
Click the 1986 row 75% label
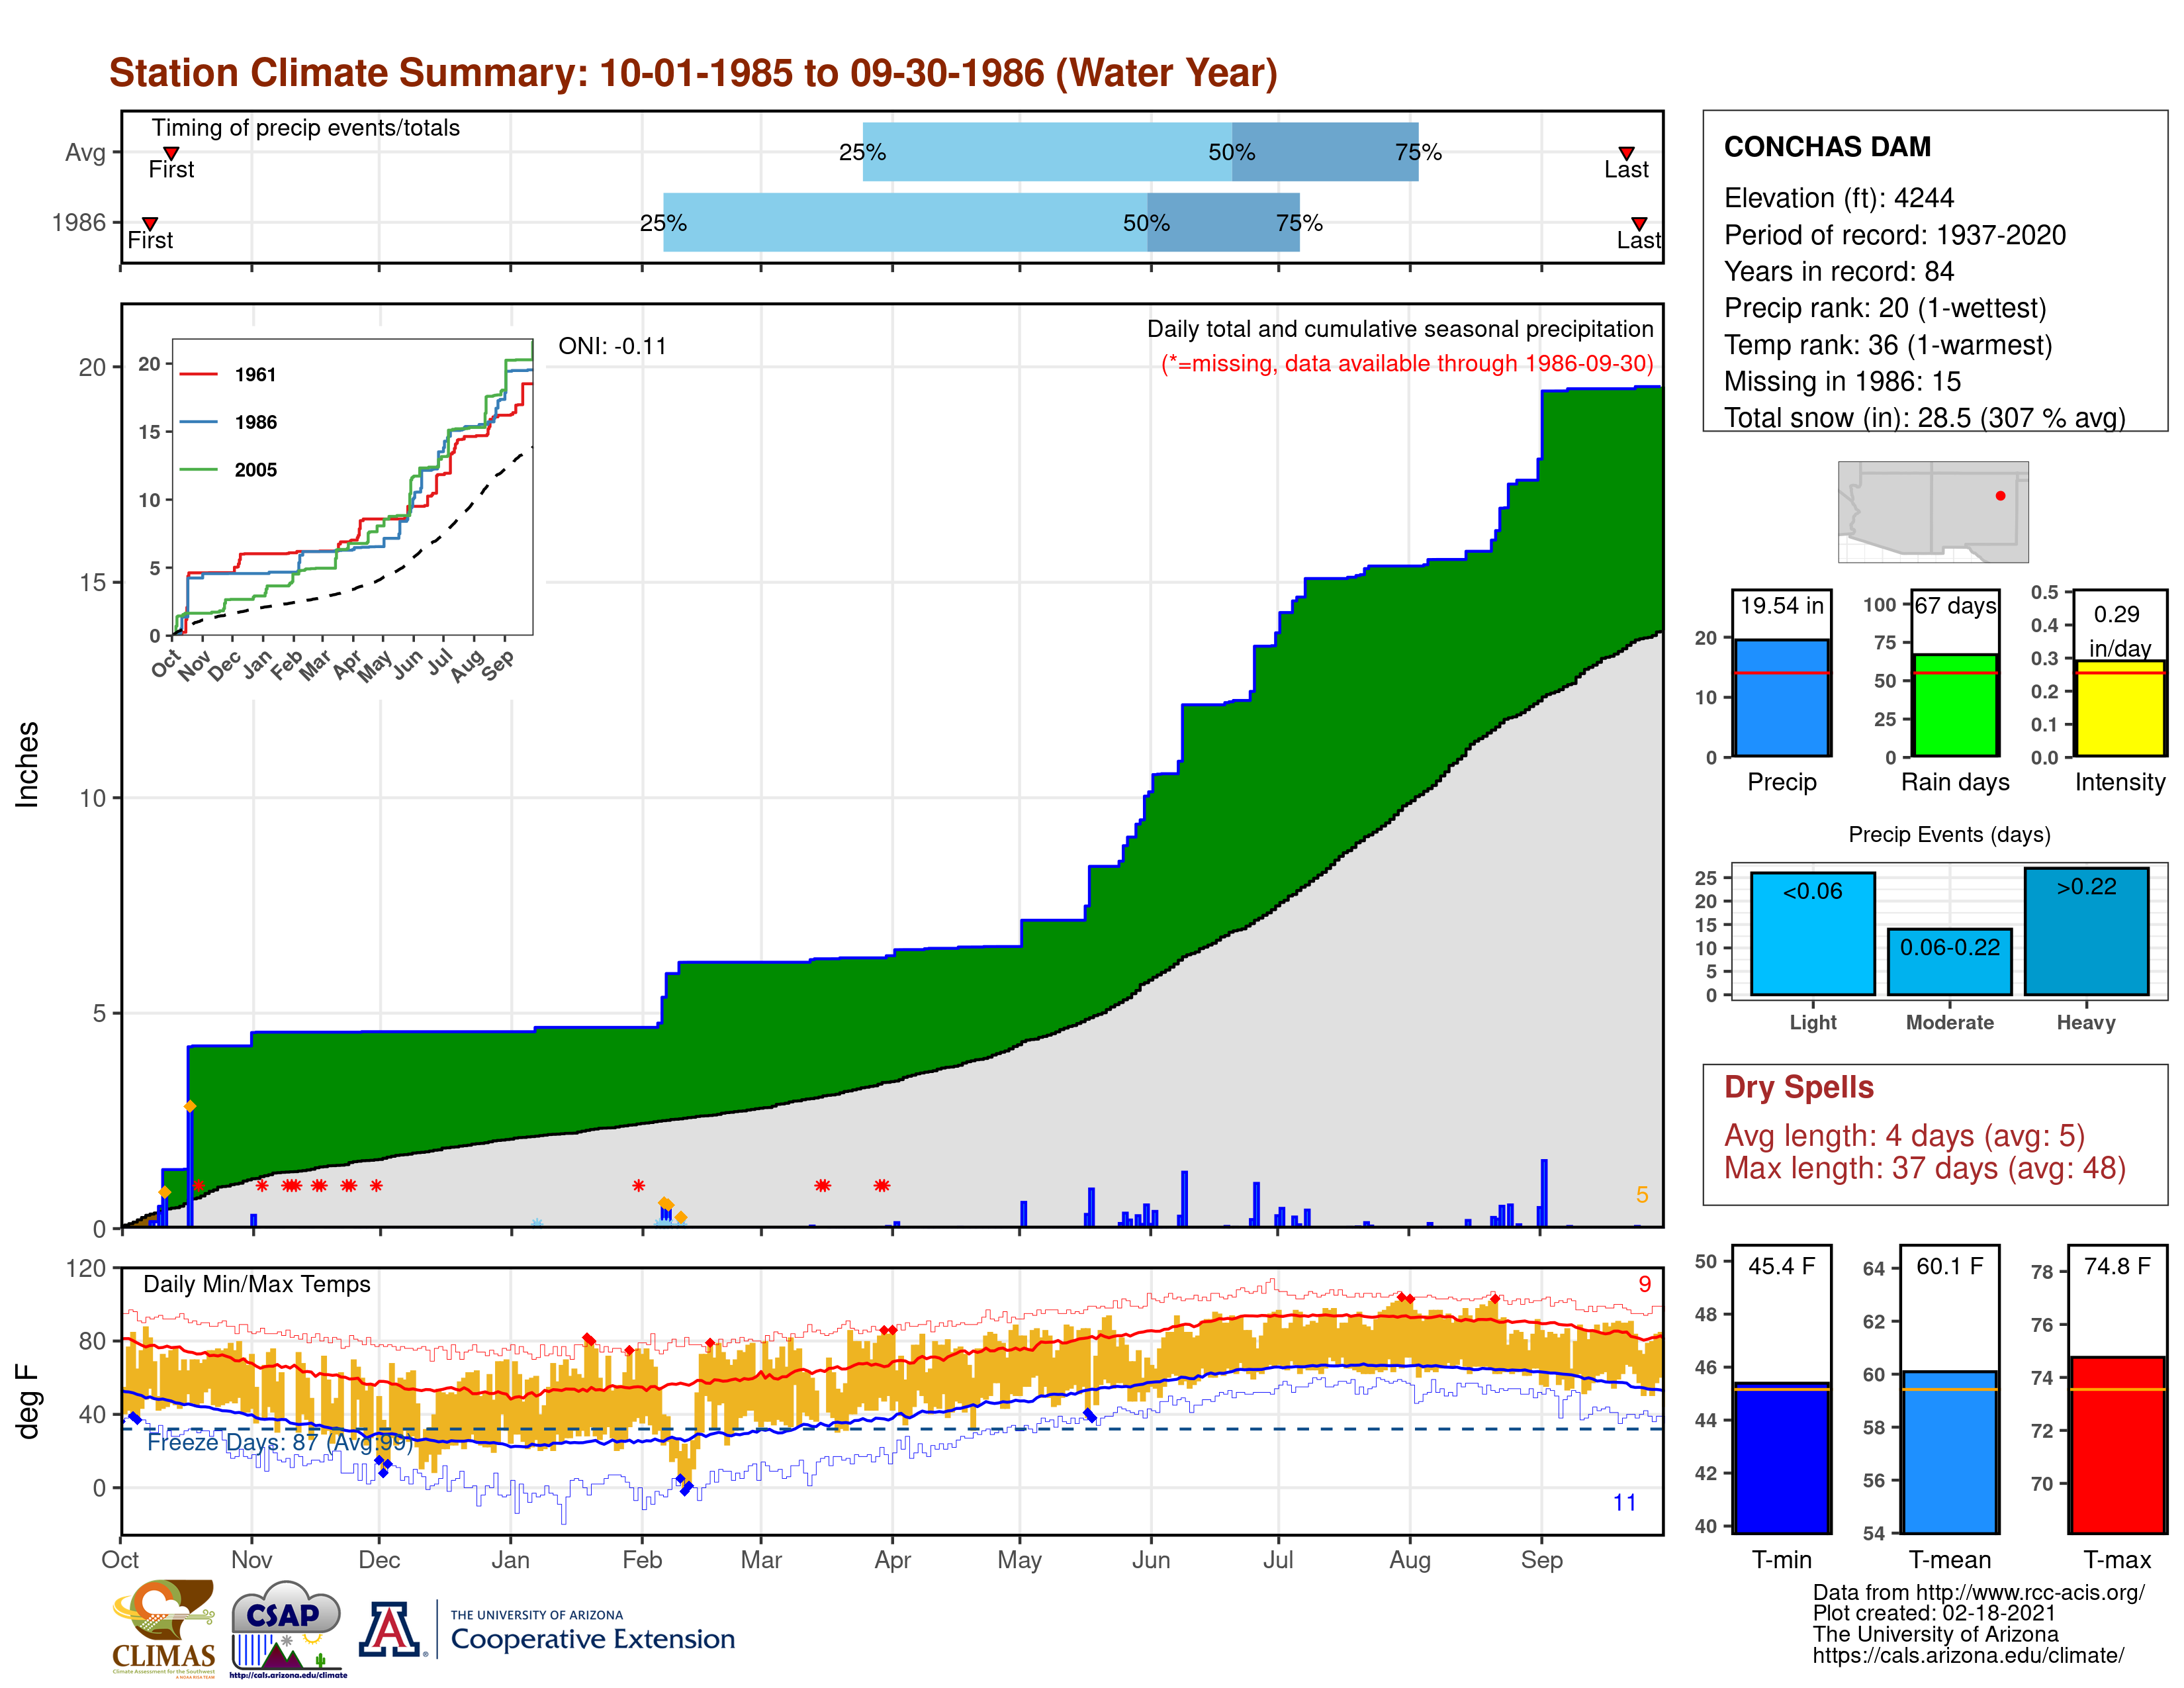[x=1299, y=223]
